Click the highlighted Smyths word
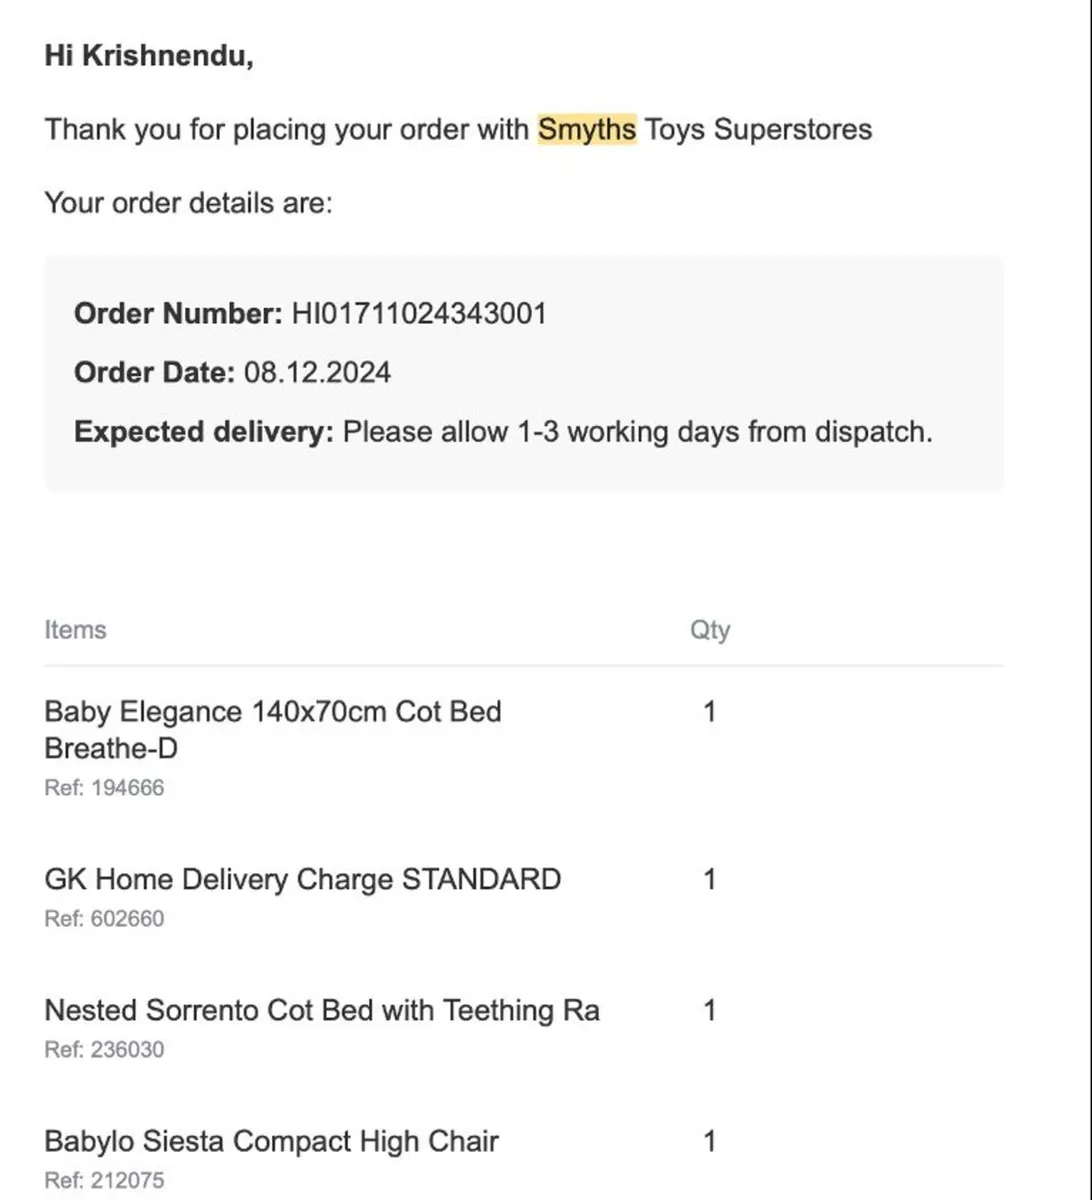The image size is (1092, 1200). pyautogui.click(x=587, y=129)
